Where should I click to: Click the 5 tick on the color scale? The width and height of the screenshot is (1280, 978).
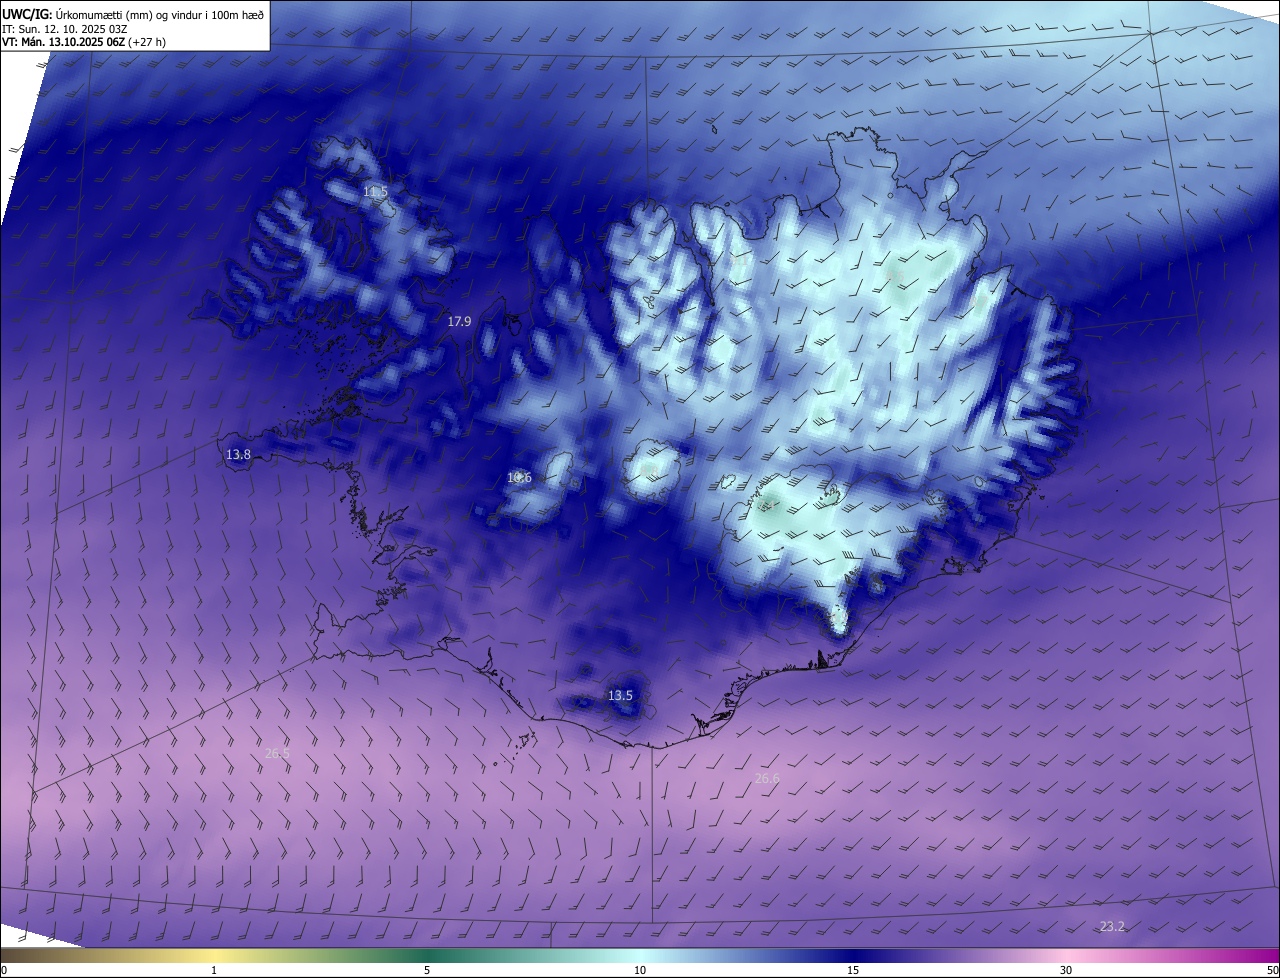coord(427,970)
